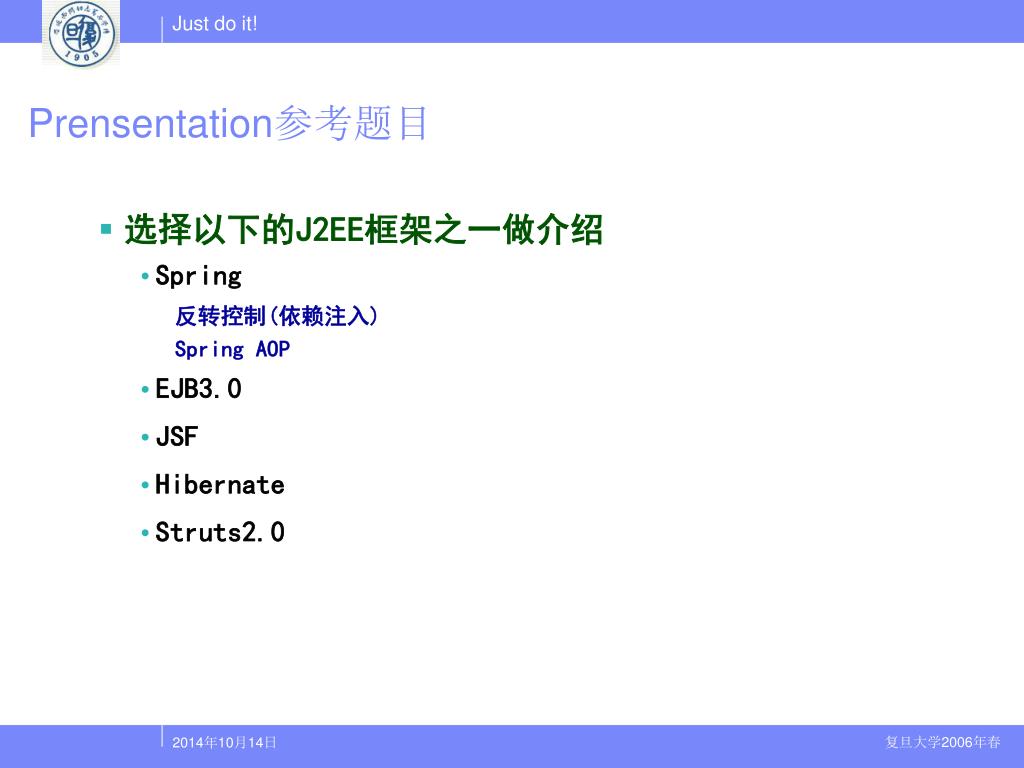Click the 'EJB3.0' bullet item
This screenshot has height=768, width=1024.
(199, 389)
